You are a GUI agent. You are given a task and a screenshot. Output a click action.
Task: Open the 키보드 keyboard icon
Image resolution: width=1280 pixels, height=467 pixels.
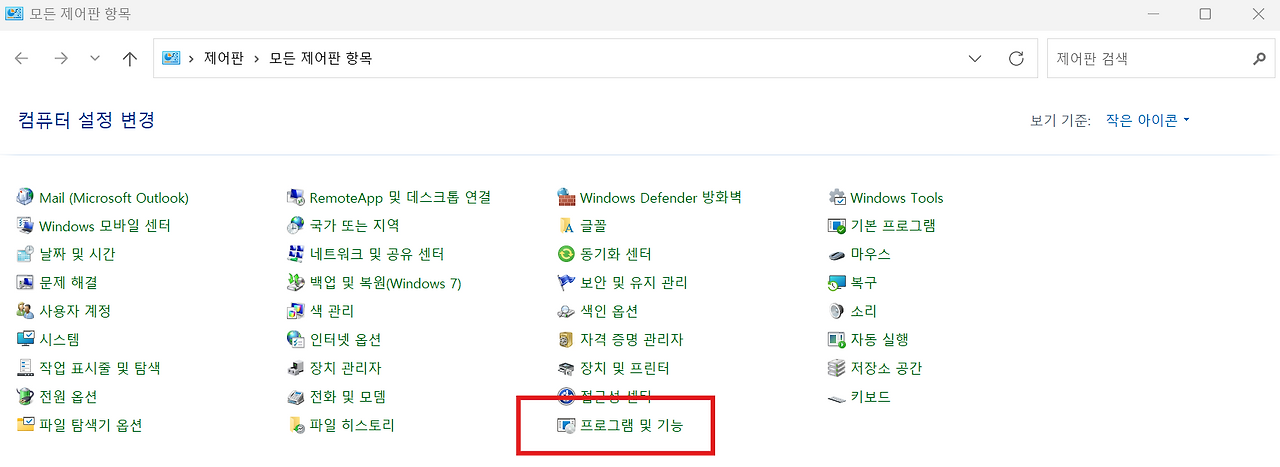pyautogui.click(x=837, y=397)
